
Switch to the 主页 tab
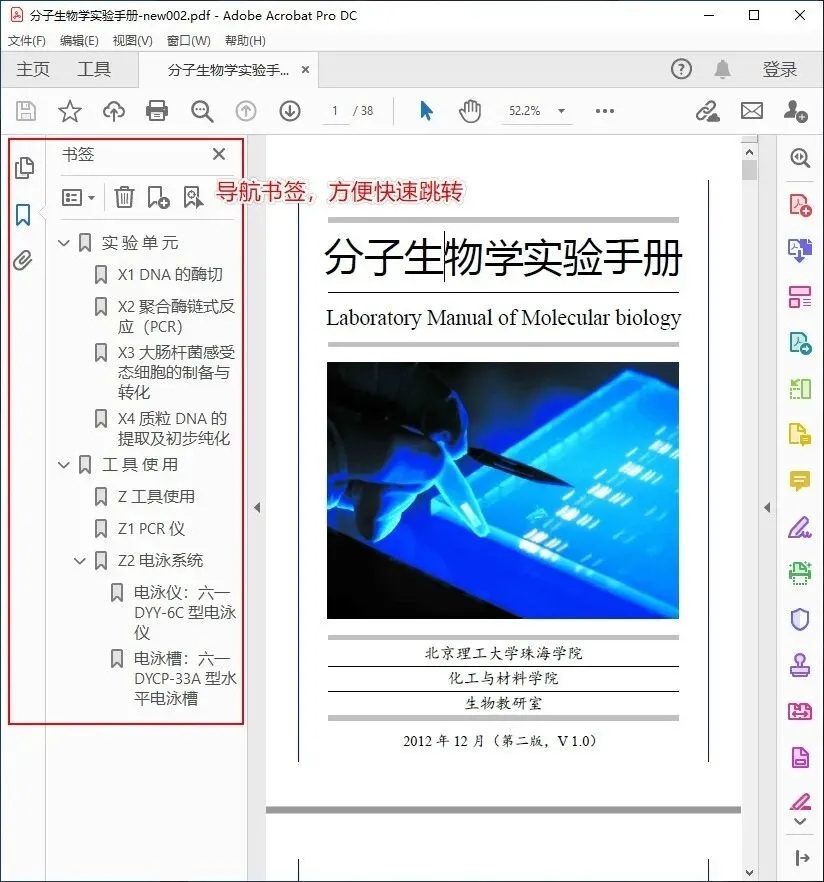coord(33,69)
